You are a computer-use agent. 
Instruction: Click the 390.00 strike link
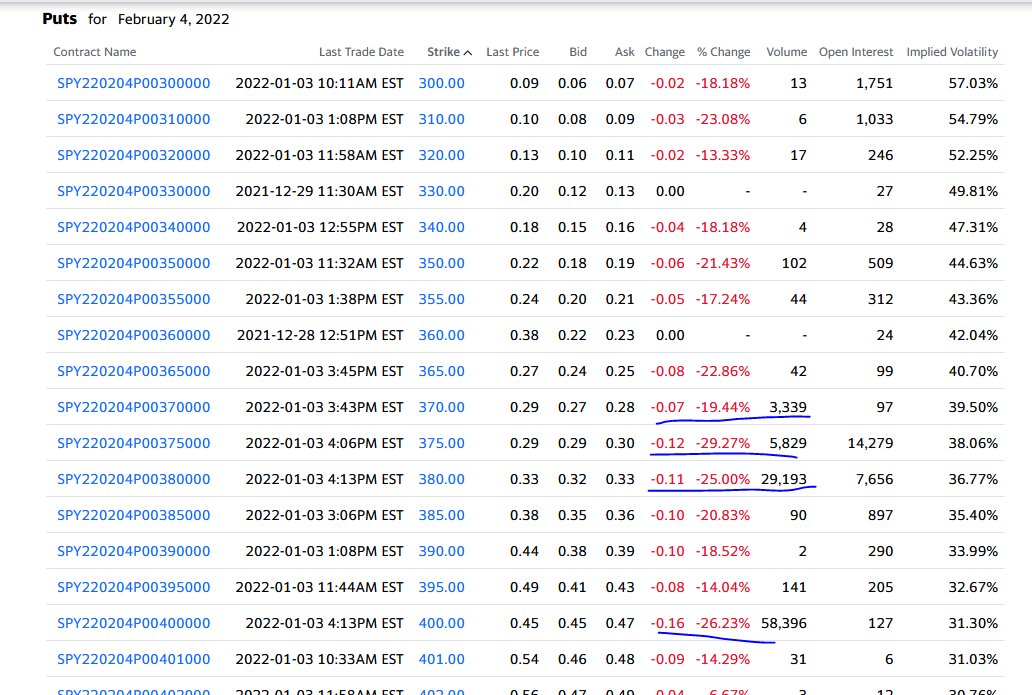[442, 552]
